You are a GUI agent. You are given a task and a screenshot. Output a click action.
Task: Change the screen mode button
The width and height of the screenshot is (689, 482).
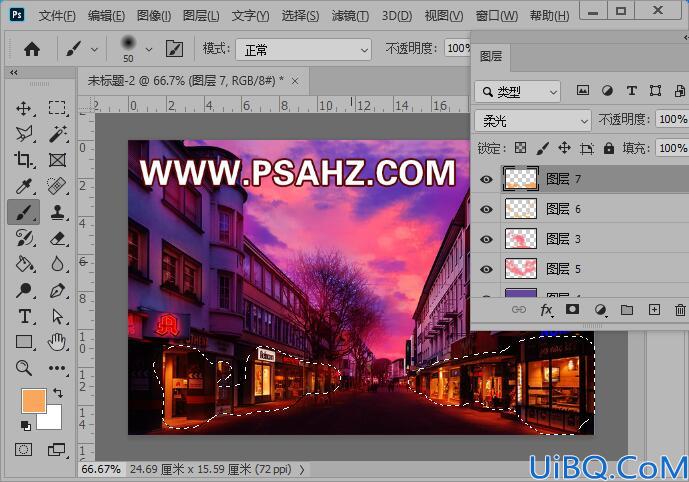pyautogui.click(x=57, y=449)
